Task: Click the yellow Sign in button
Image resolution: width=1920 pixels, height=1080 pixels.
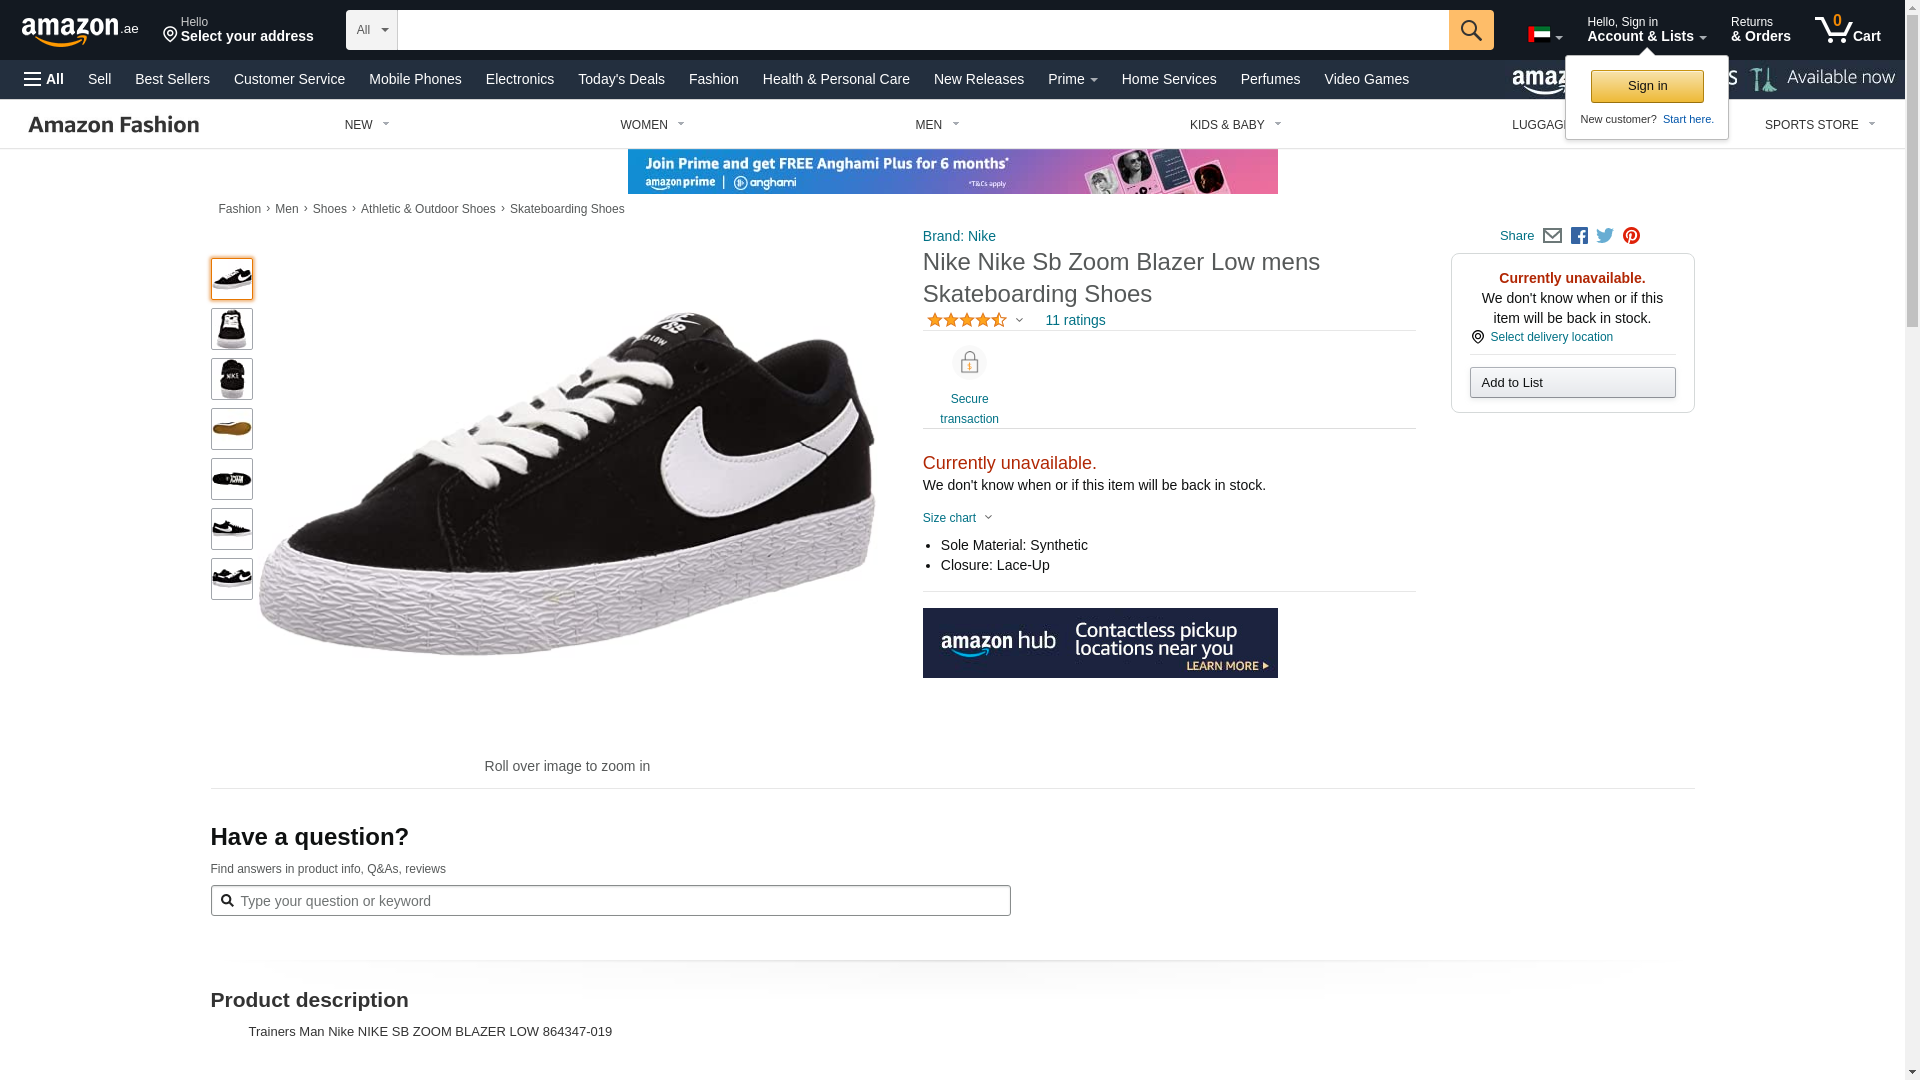Action: [x=1647, y=86]
